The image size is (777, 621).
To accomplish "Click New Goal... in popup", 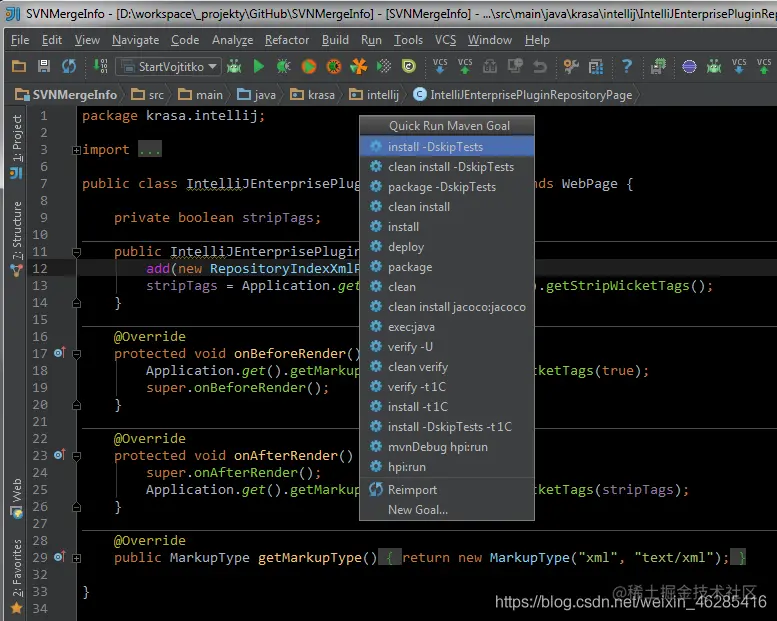I will pos(447,509).
